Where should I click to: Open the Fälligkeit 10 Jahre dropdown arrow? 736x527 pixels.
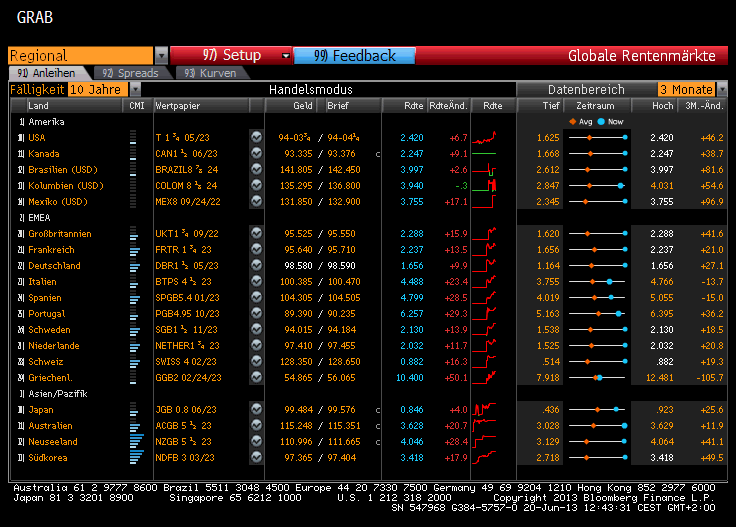click(135, 89)
